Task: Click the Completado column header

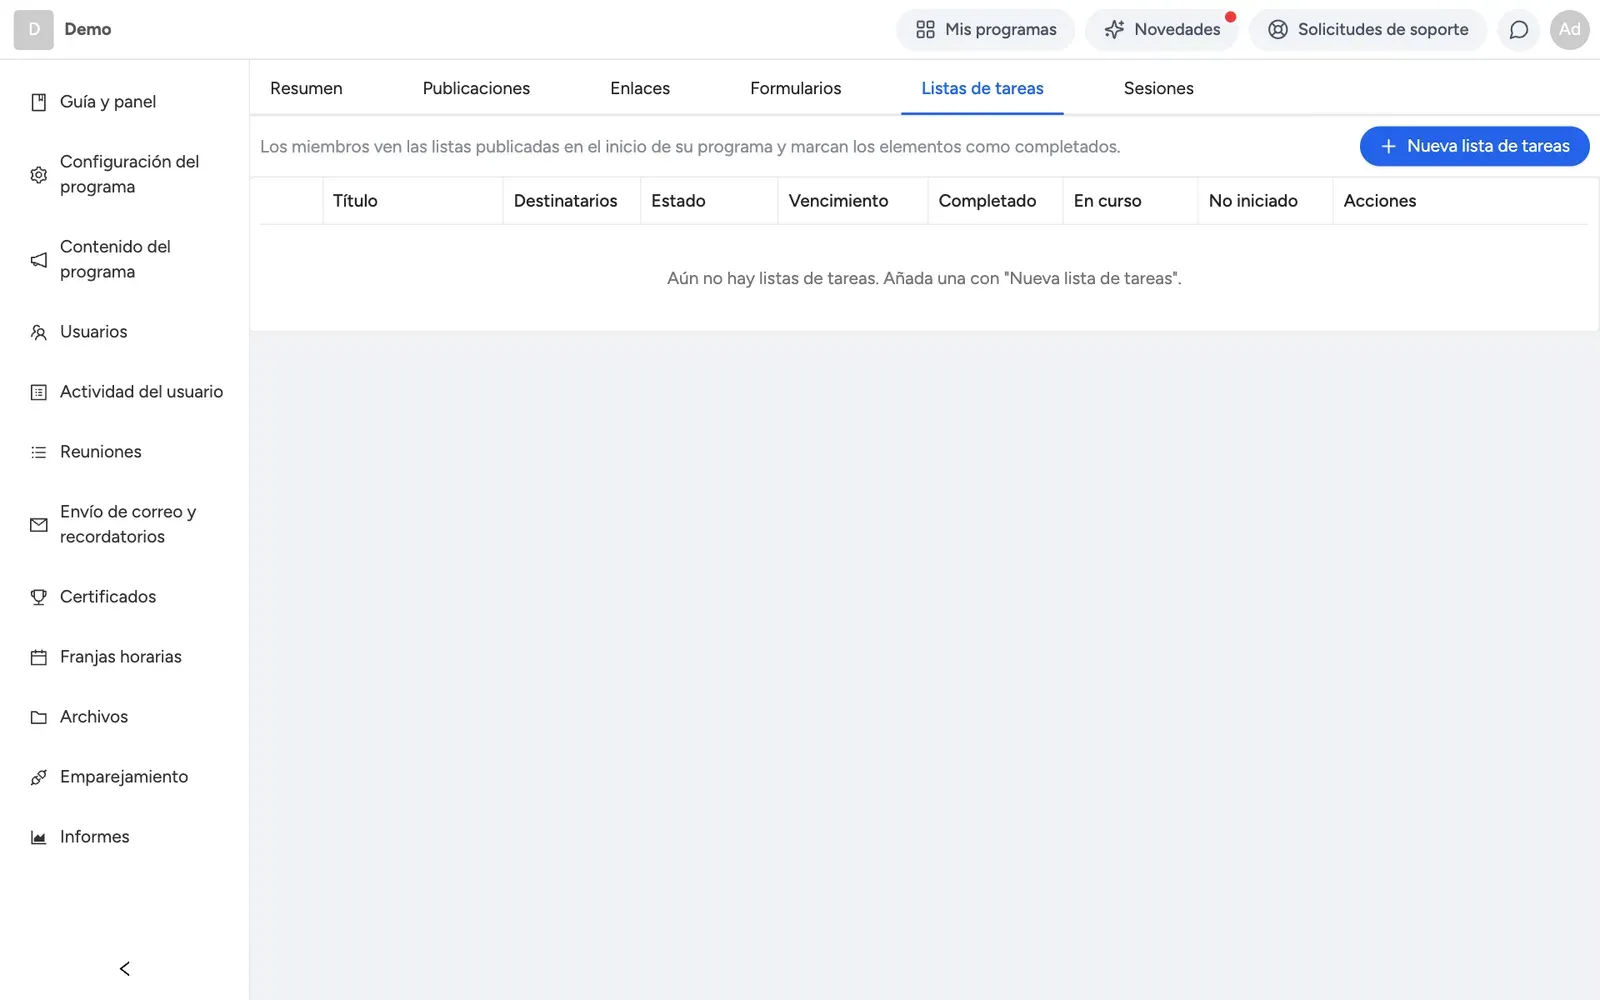Action: pos(995,201)
